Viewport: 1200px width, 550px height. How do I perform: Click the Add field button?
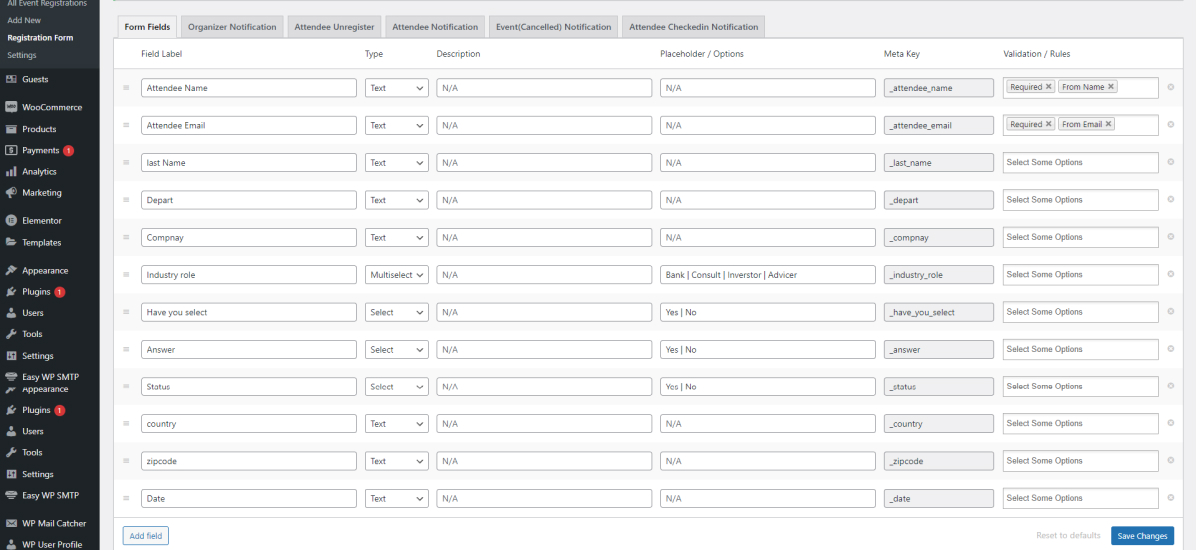pyautogui.click(x=146, y=536)
